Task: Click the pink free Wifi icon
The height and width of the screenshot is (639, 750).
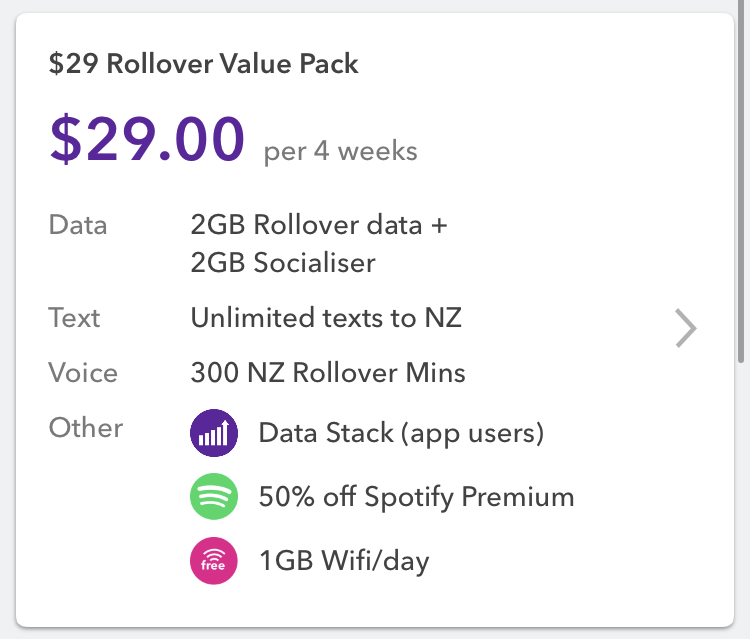Action: click(214, 560)
